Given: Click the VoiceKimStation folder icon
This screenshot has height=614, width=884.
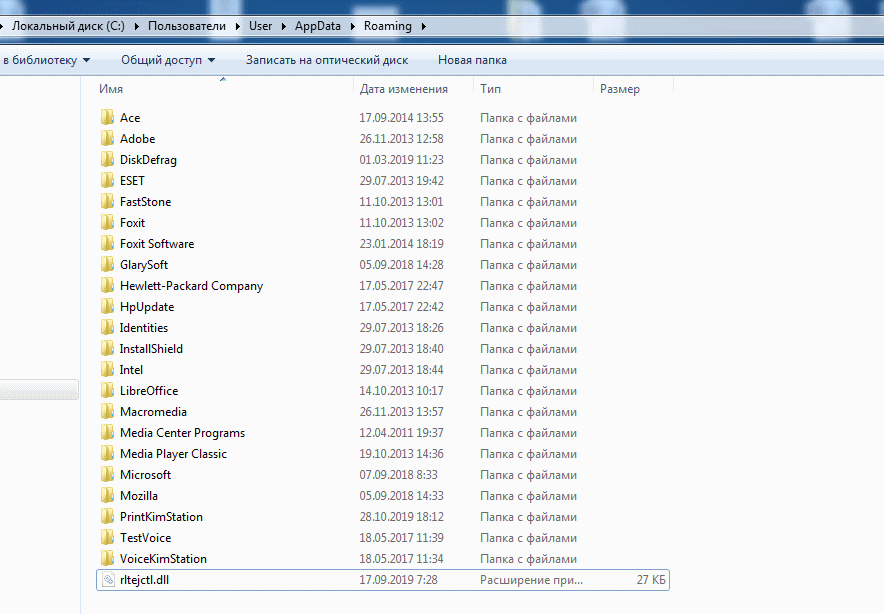Looking at the screenshot, I should coord(107,558).
